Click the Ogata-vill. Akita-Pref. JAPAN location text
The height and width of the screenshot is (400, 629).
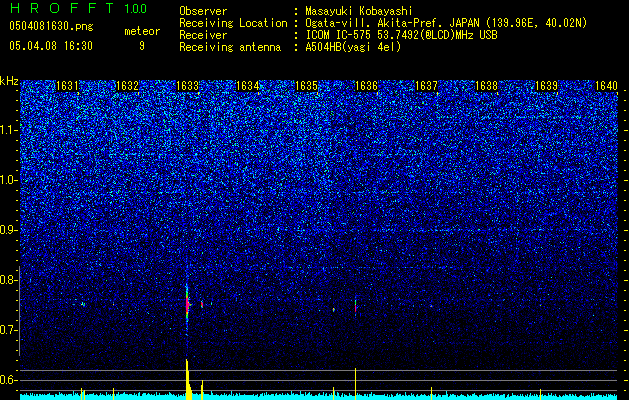(444, 23)
